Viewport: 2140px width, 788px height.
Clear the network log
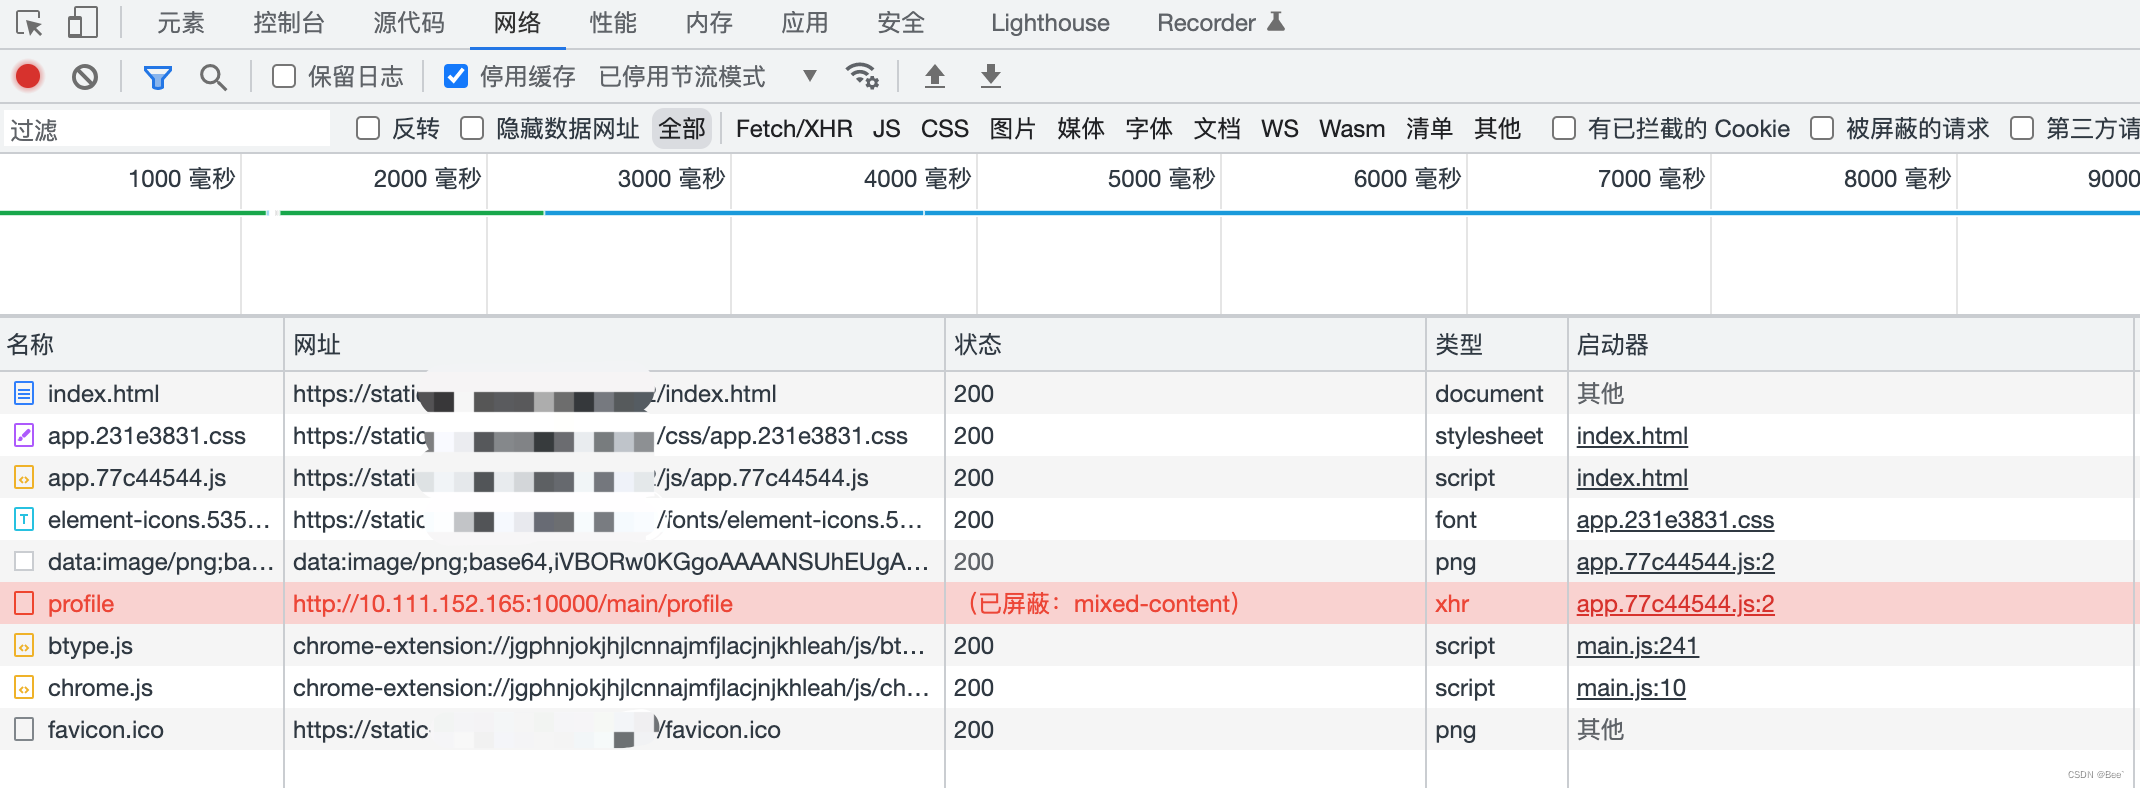tap(85, 76)
